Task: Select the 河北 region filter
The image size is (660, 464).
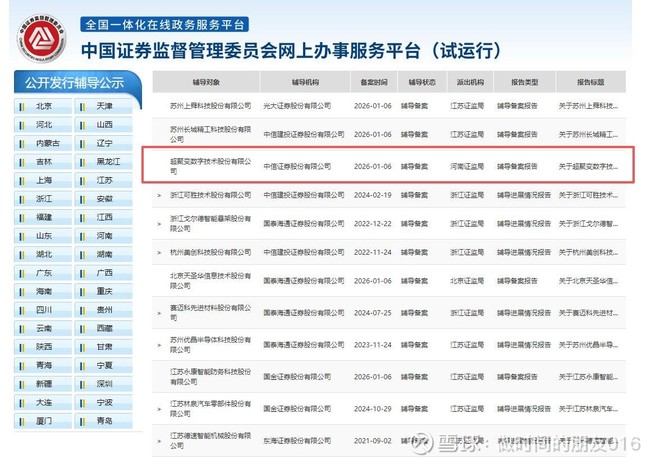Action: click(x=43, y=125)
